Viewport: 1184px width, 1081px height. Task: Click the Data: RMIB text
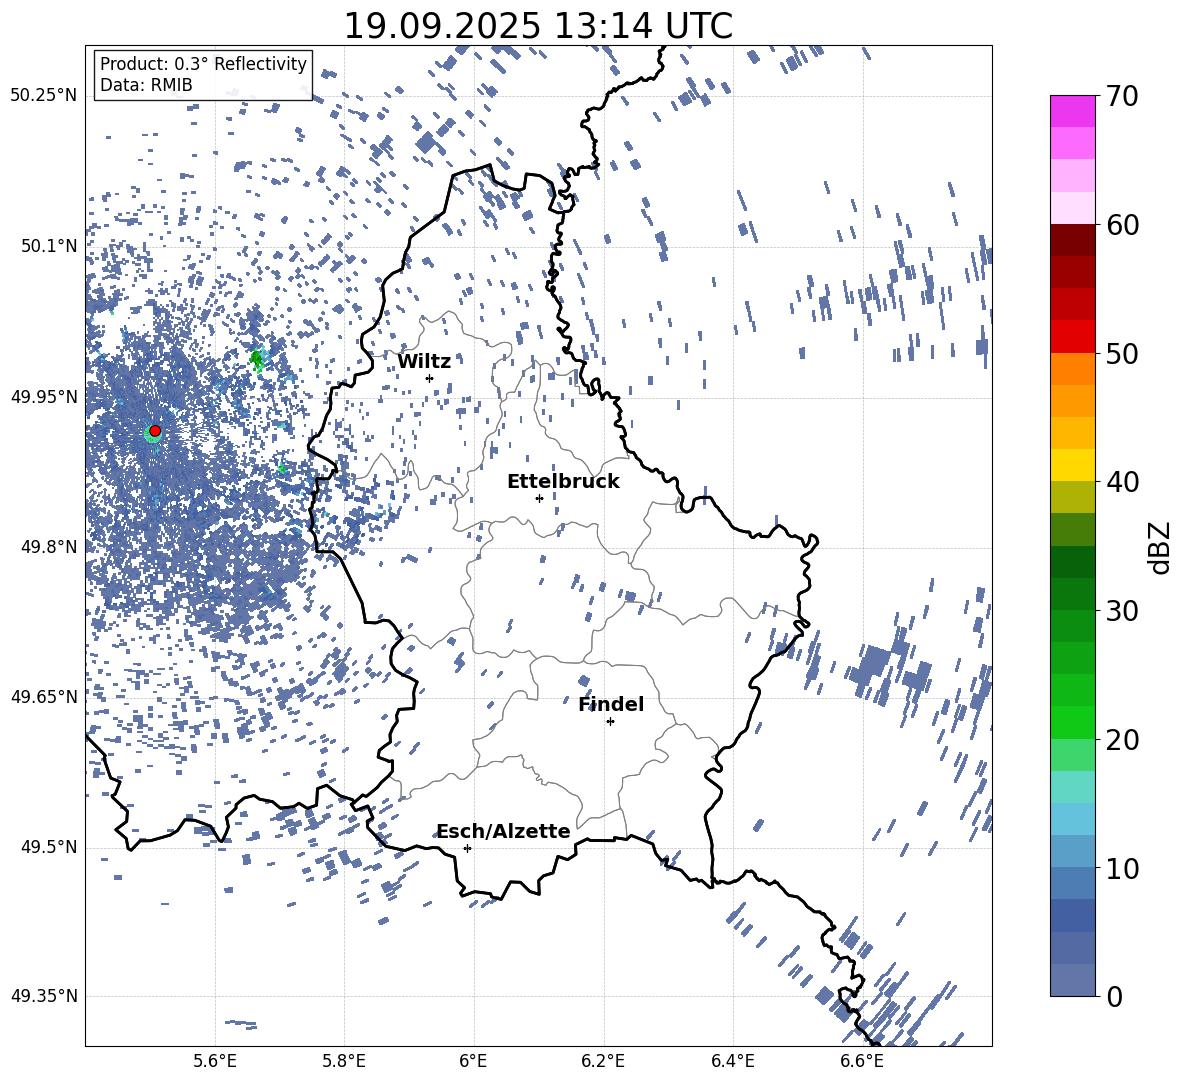(146, 85)
